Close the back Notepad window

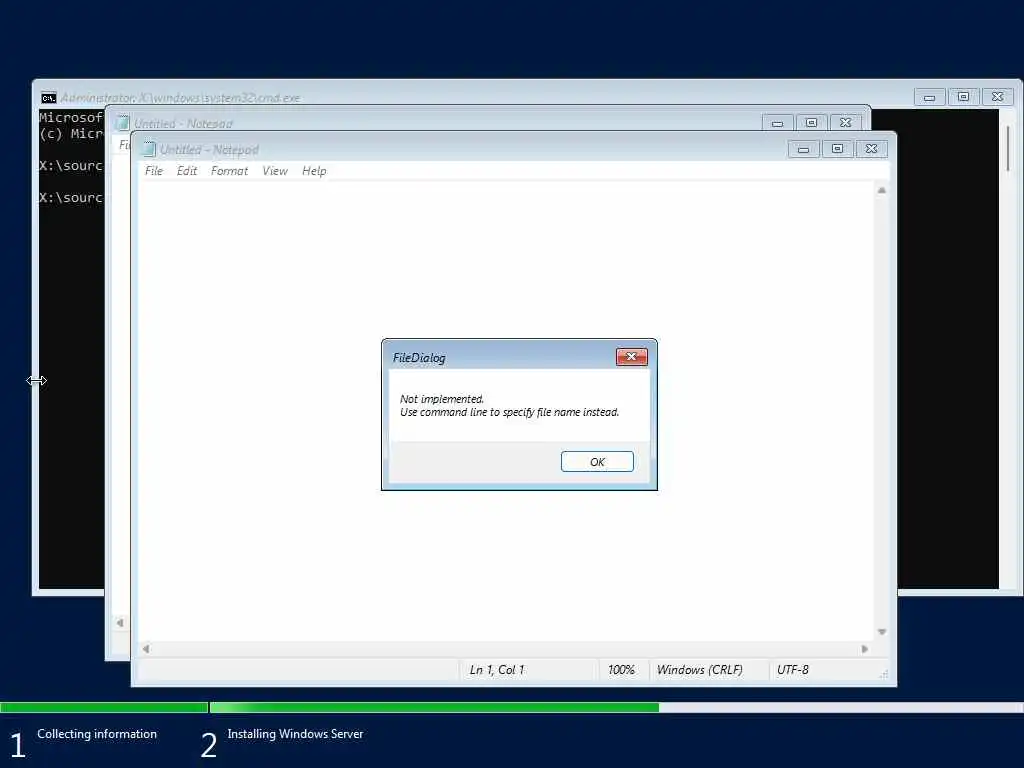845,123
